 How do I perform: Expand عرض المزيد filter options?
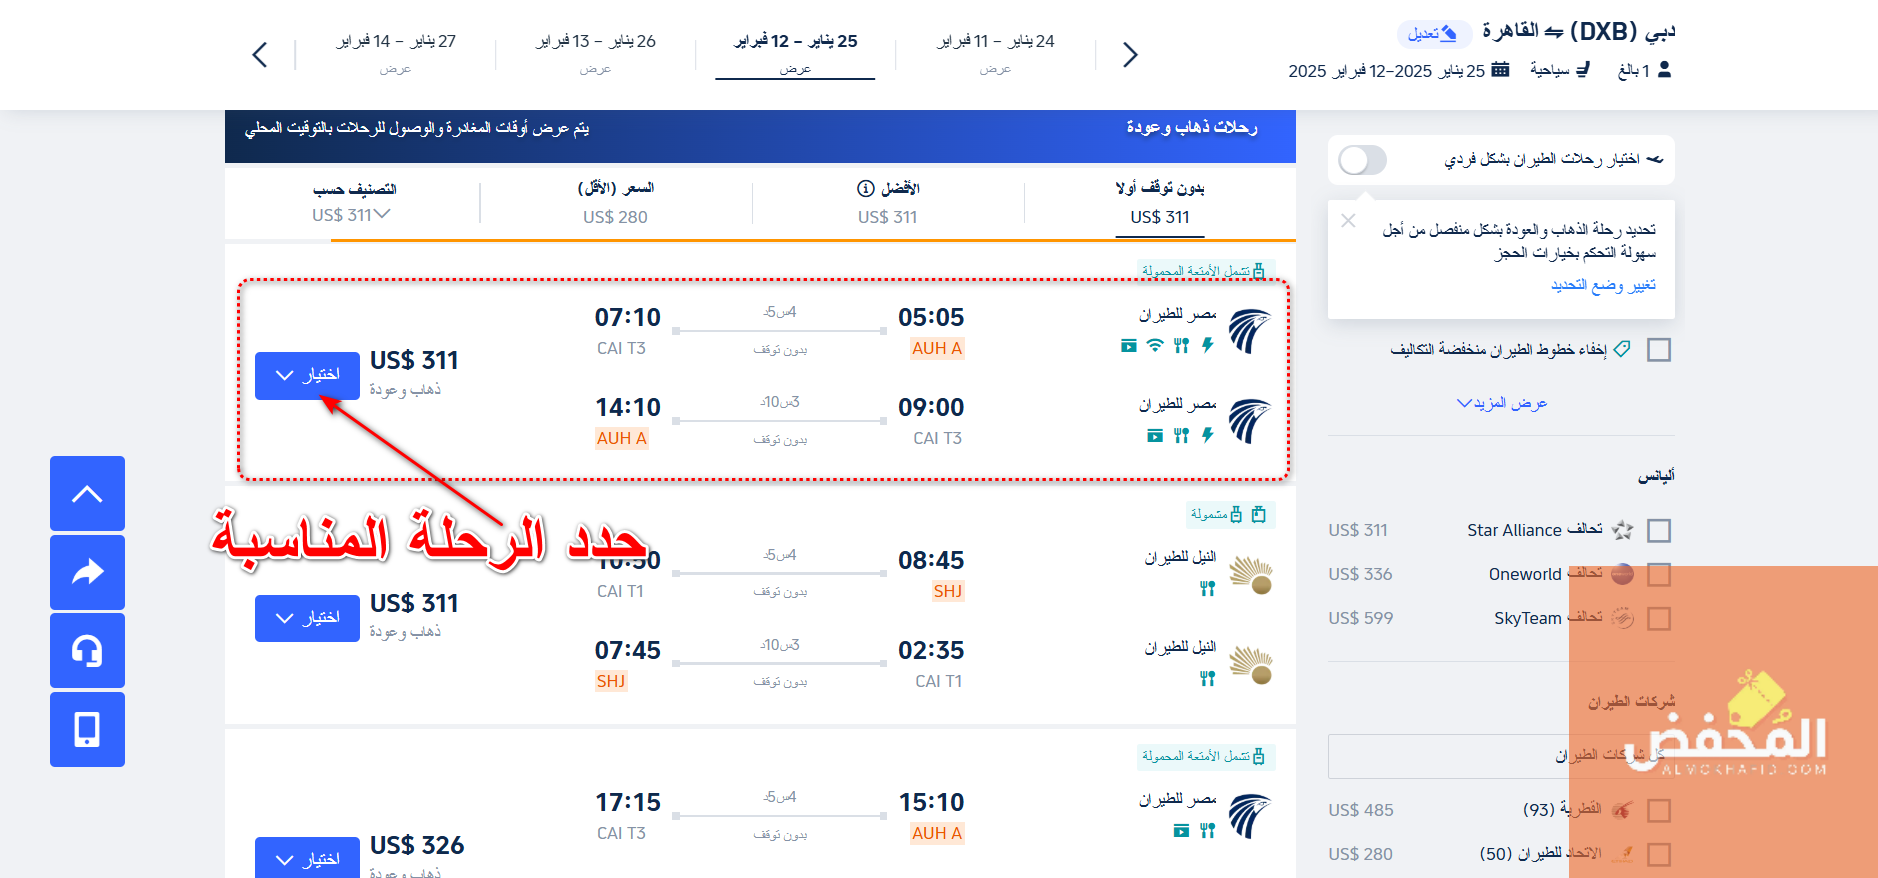coord(1502,403)
